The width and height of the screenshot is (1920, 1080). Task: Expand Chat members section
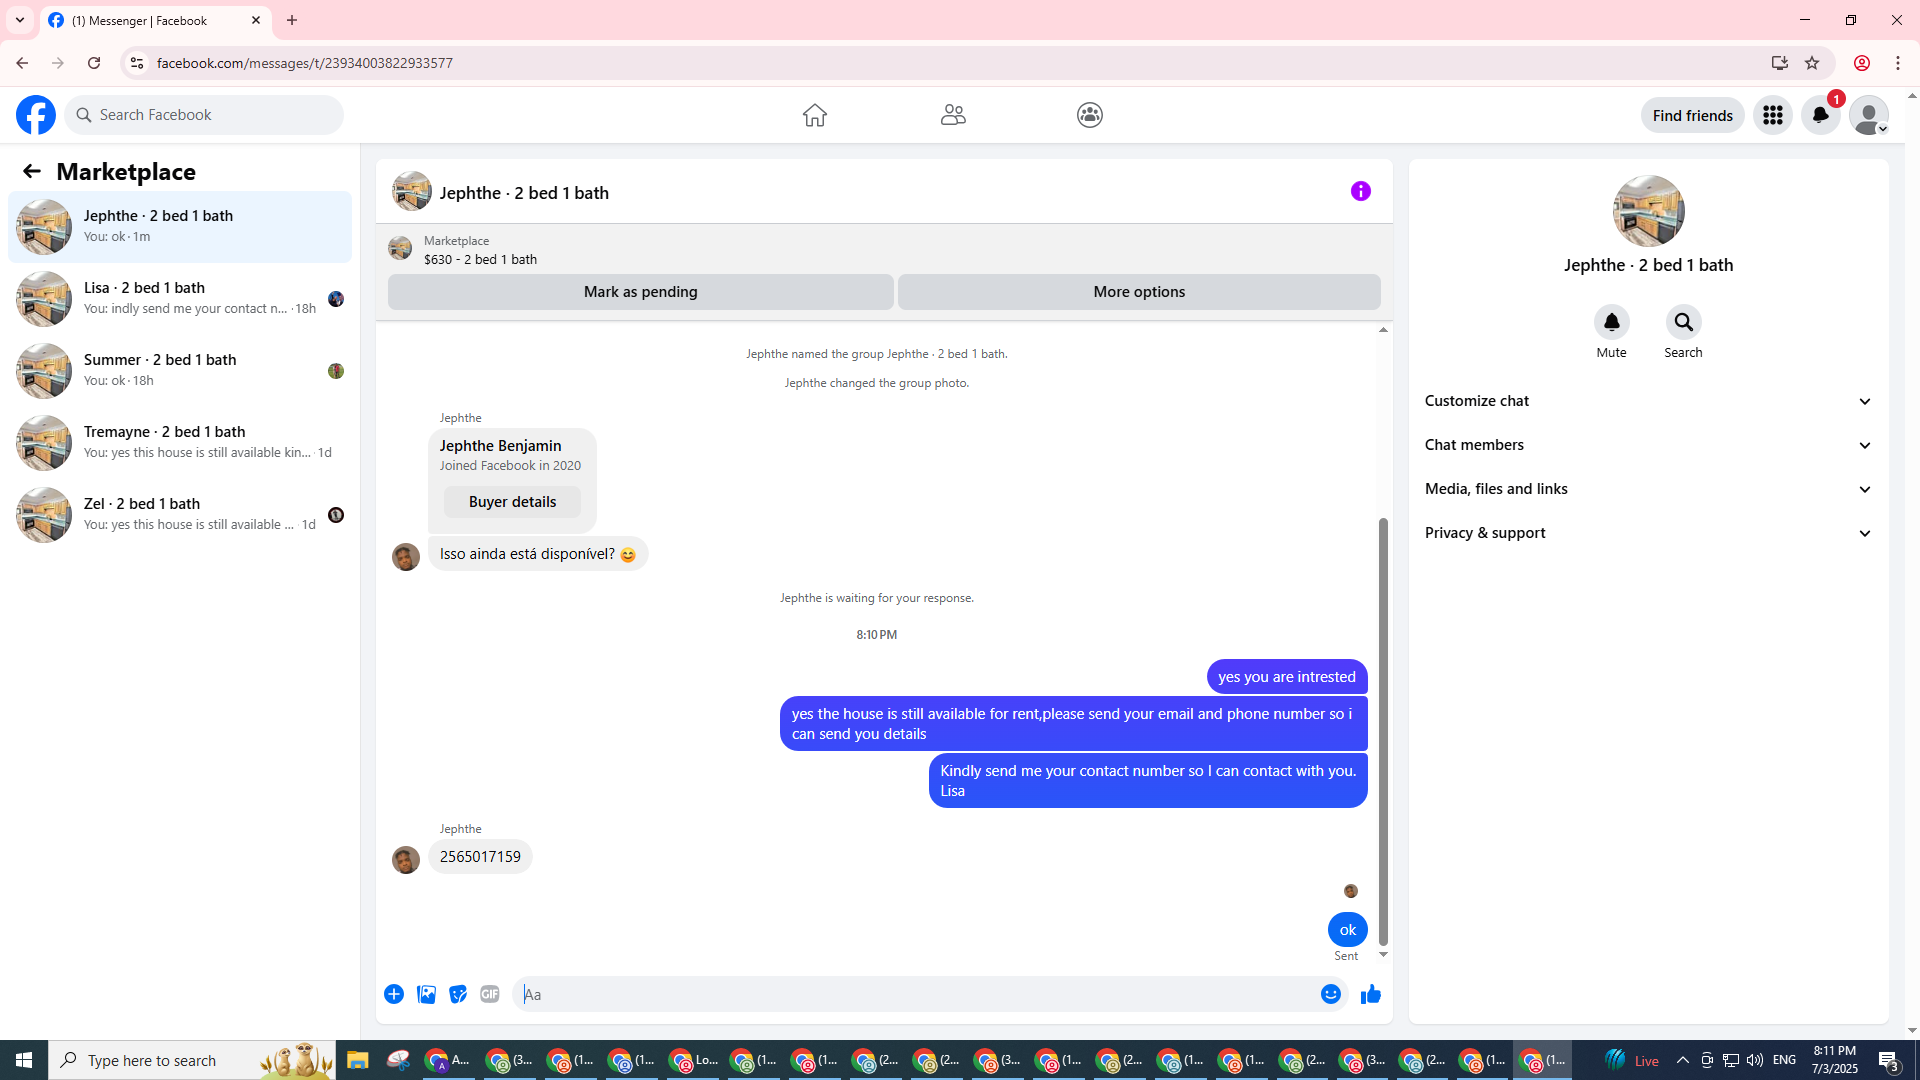tap(1648, 445)
